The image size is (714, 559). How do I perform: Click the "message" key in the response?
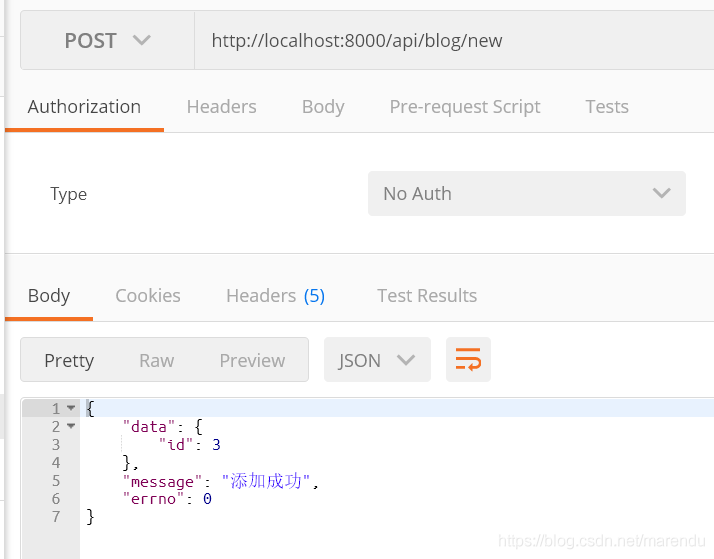click(162, 481)
